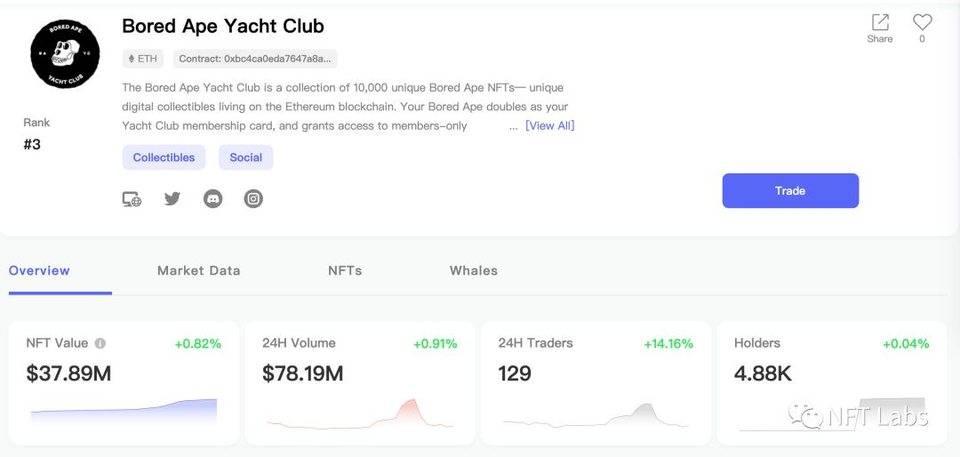Click the Bored Ape Yacht Club logo
Screen dimensions: 960x457
[65, 54]
